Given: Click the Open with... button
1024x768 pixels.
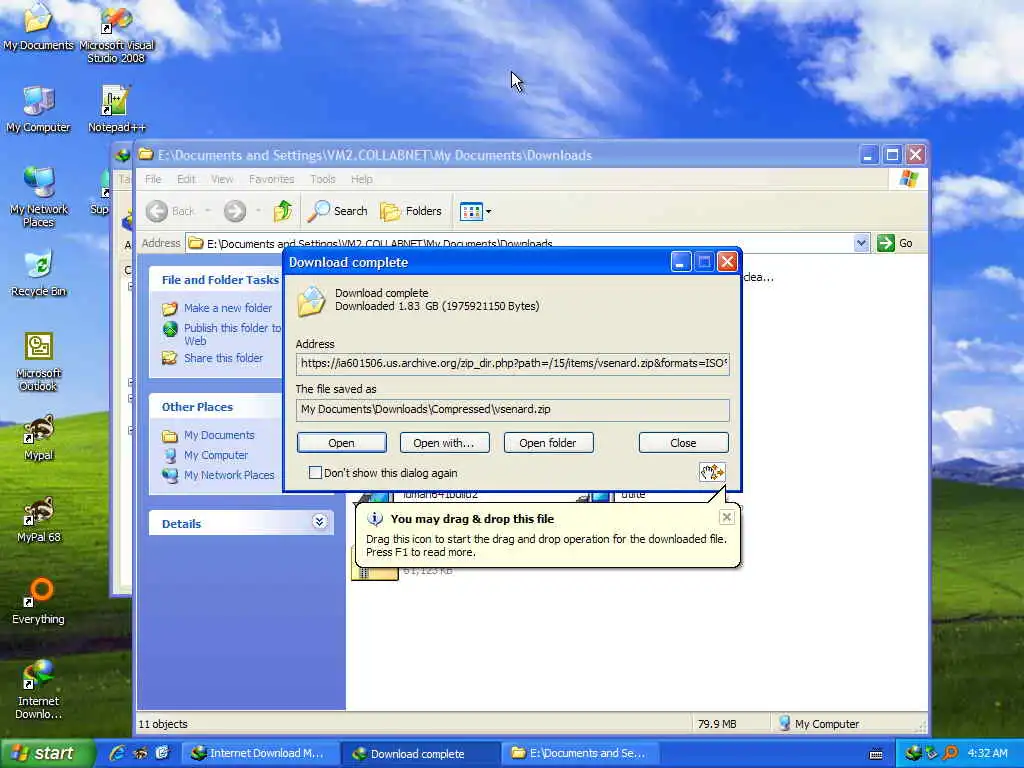Looking at the screenshot, I should (444, 443).
